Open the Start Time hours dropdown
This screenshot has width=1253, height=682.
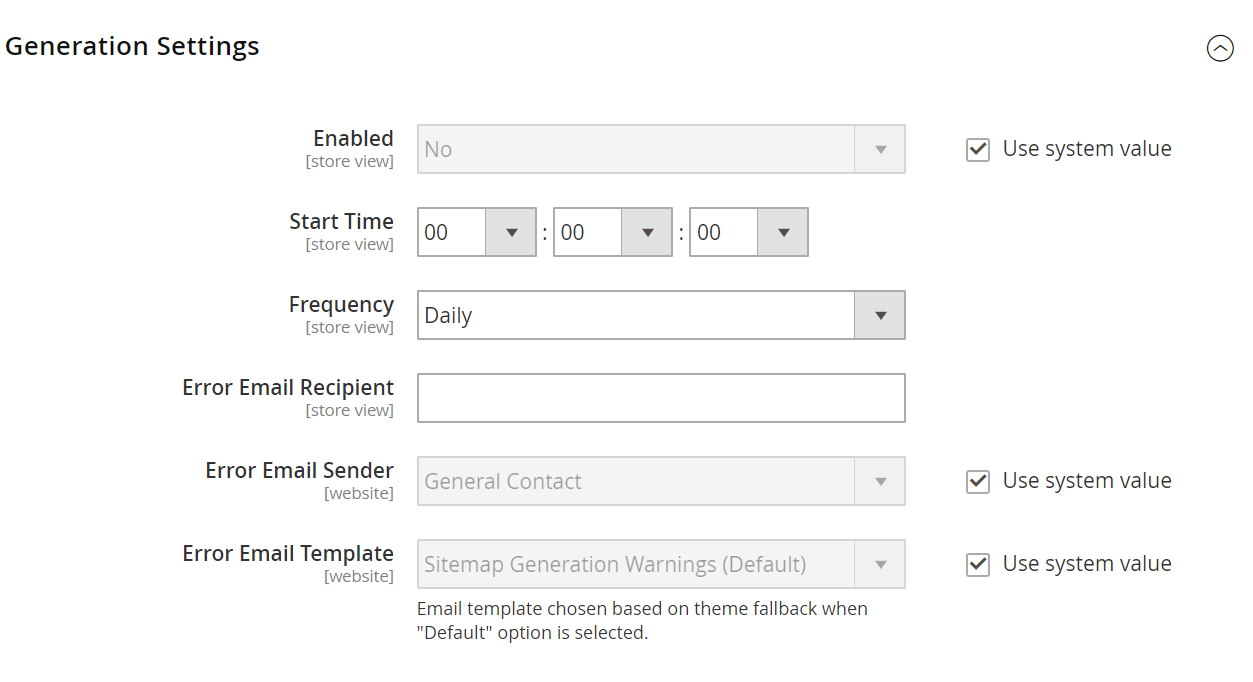(x=476, y=232)
